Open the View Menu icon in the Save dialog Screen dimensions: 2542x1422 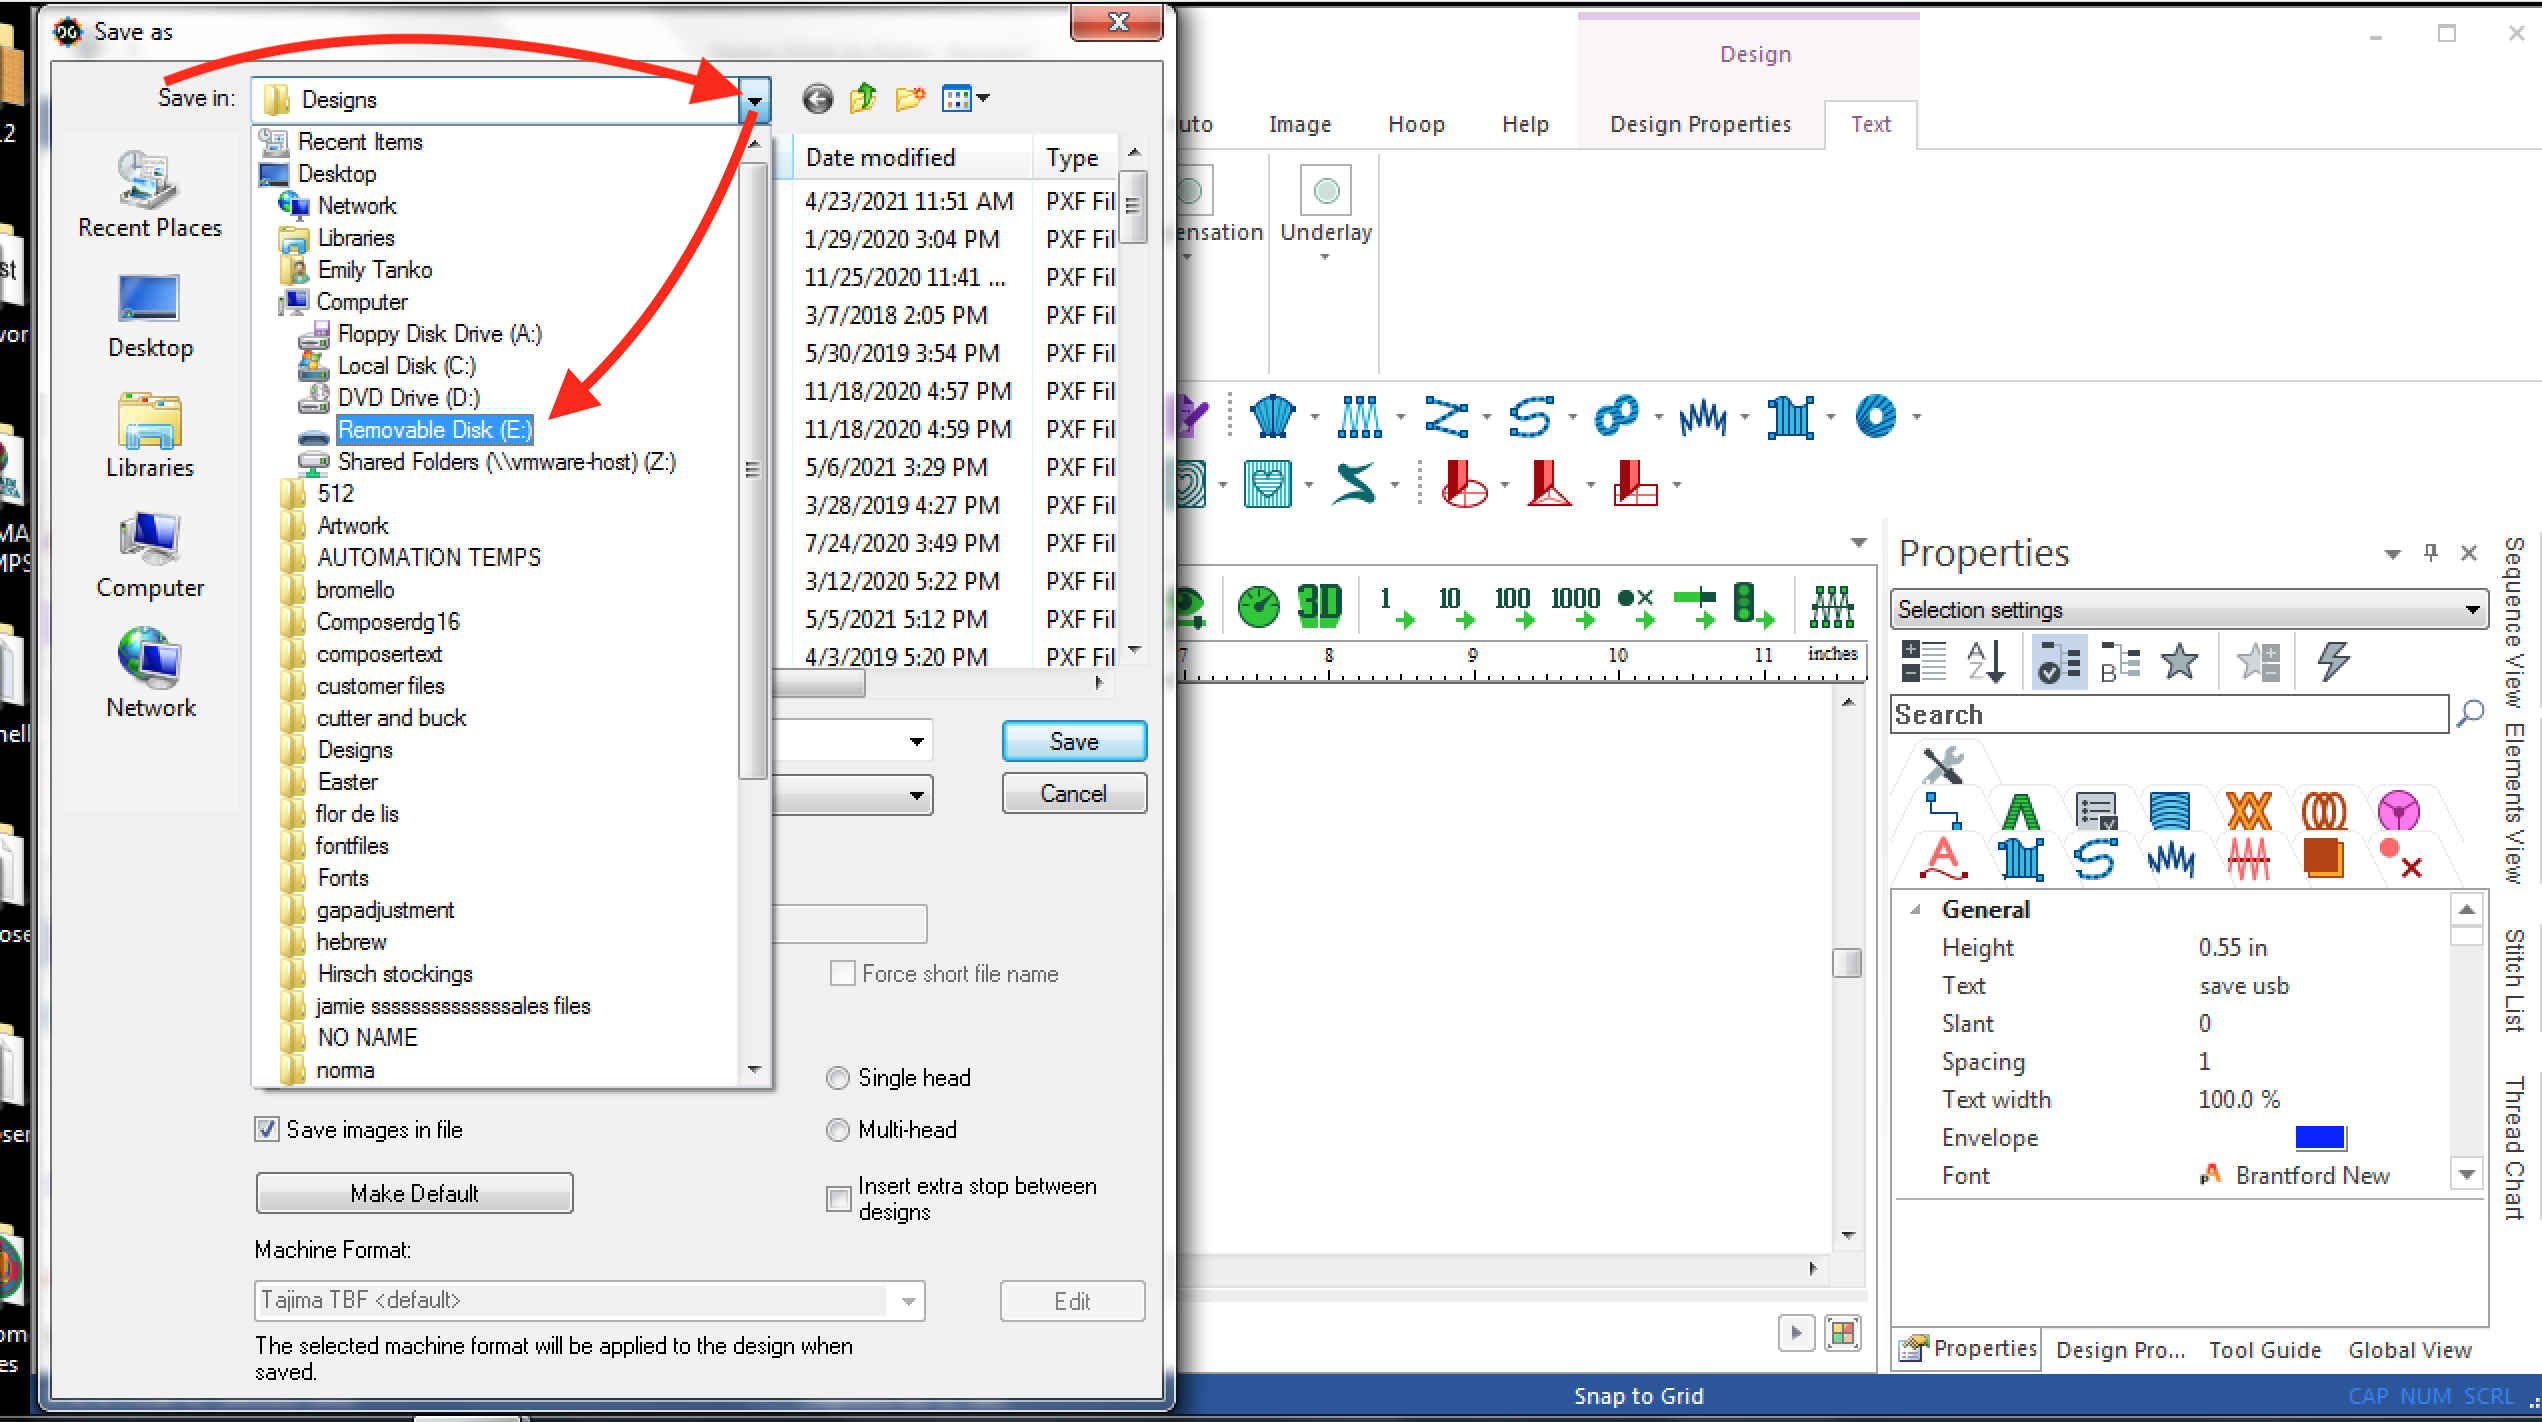tap(957, 98)
